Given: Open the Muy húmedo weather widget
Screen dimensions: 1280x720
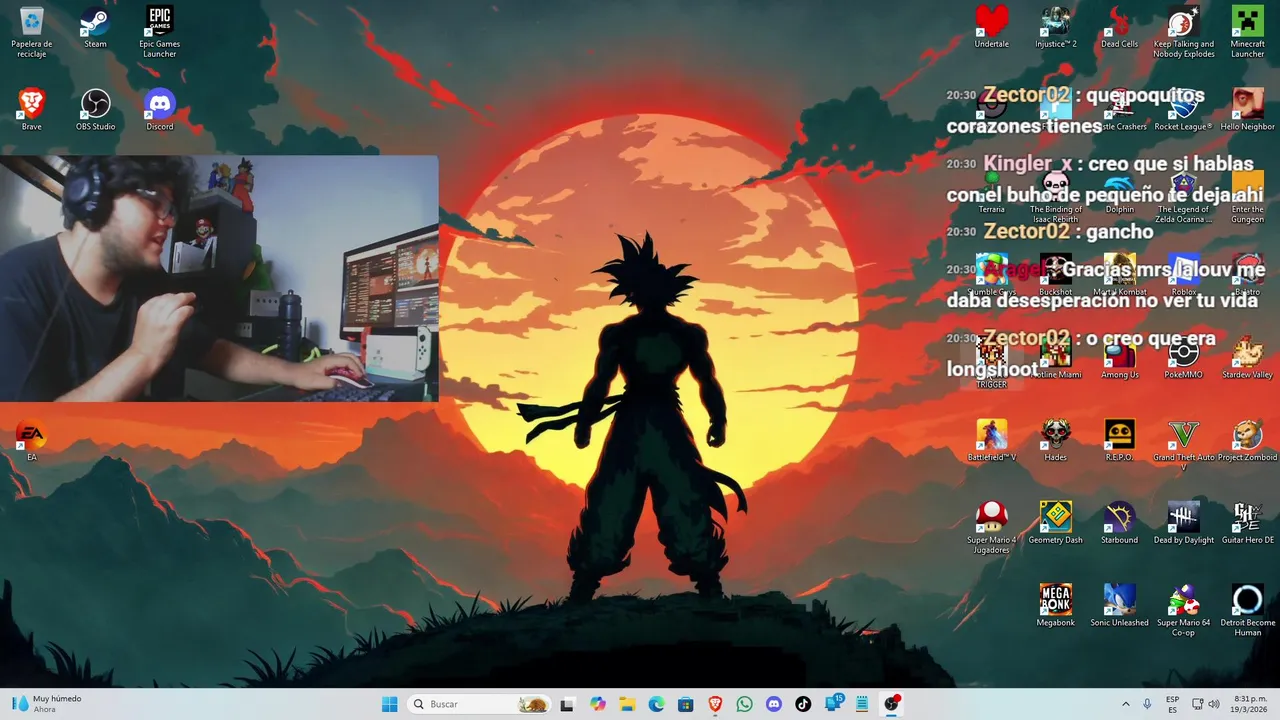Looking at the screenshot, I should click(x=46, y=704).
